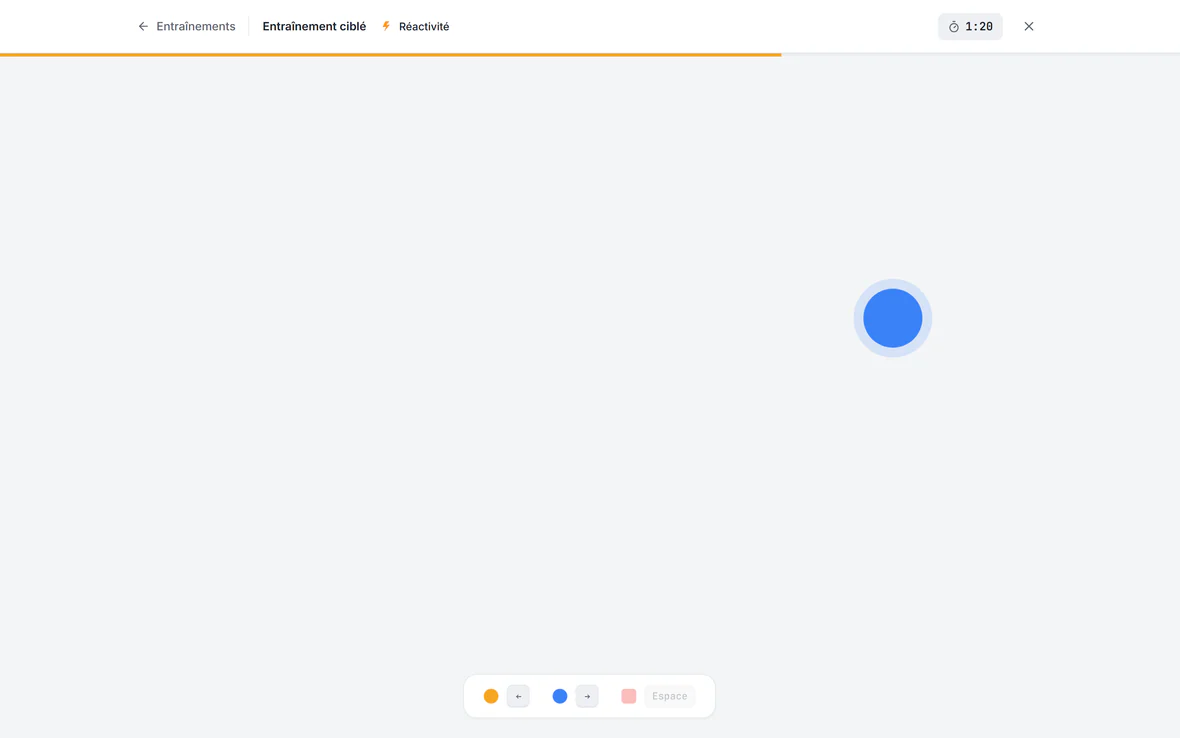This screenshot has height=738, width=1180.
Task: Click the stopwatch icon in the timer
Action: [x=953, y=27]
